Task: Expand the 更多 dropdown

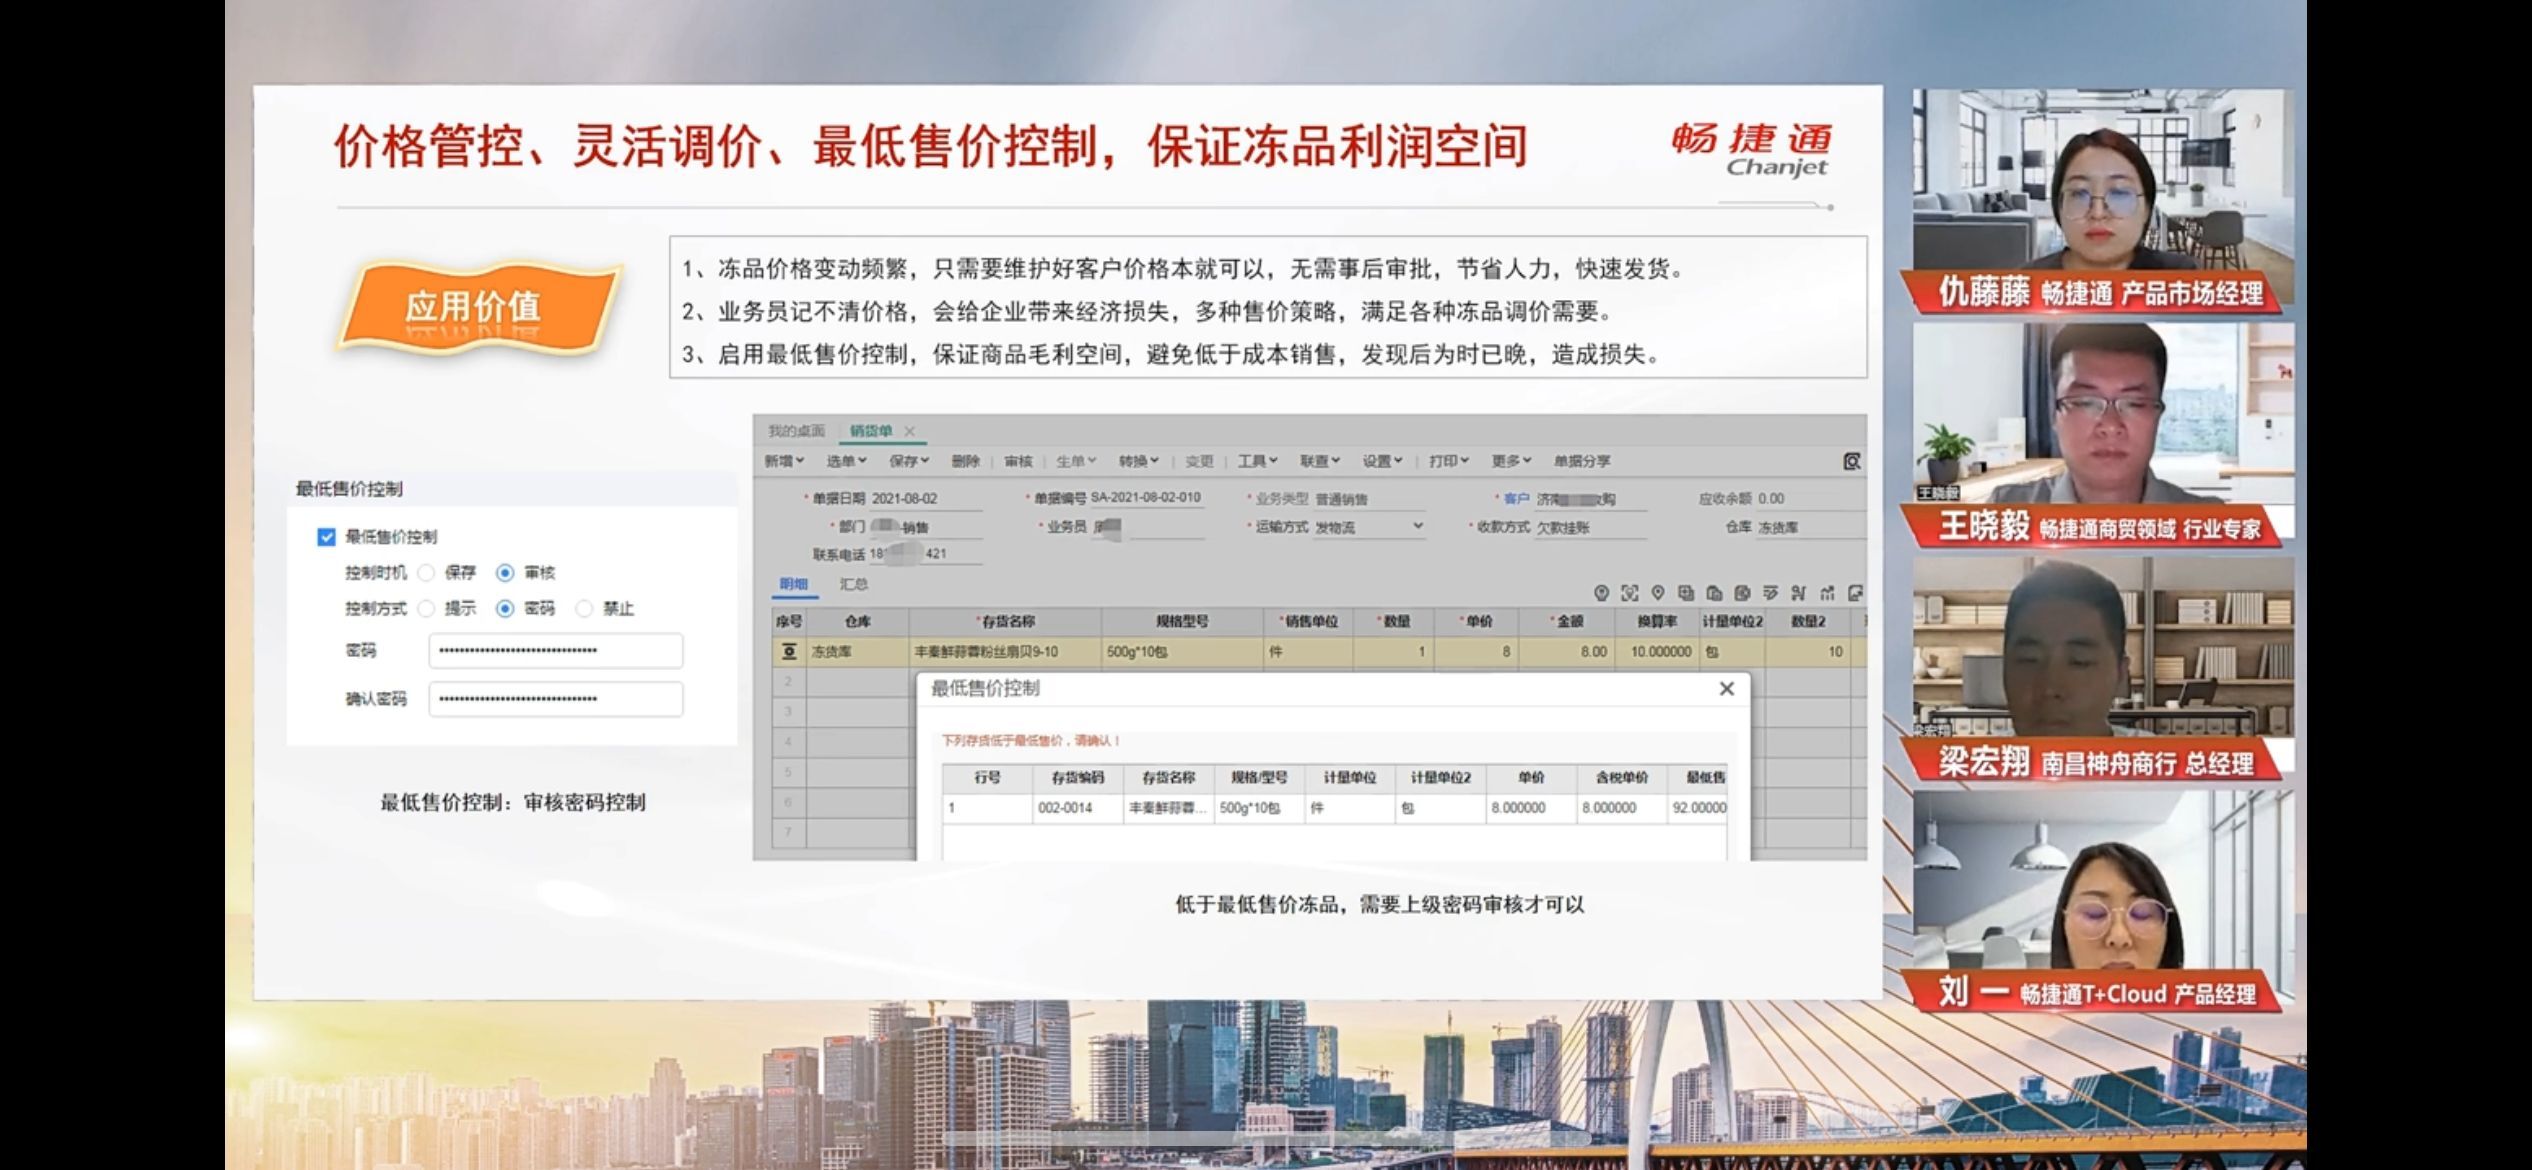Action: coord(1511,461)
